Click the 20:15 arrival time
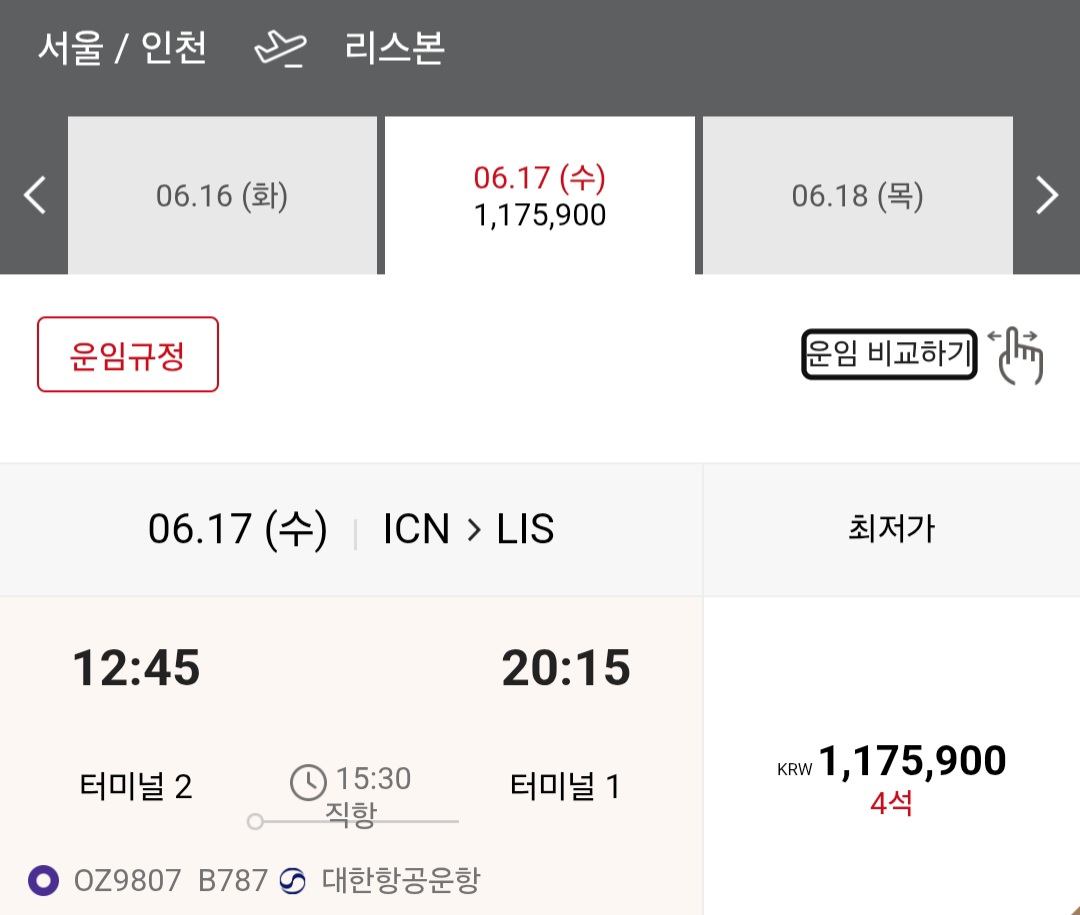Viewport: 1080px width, 915px height. (x=566, y=668)
